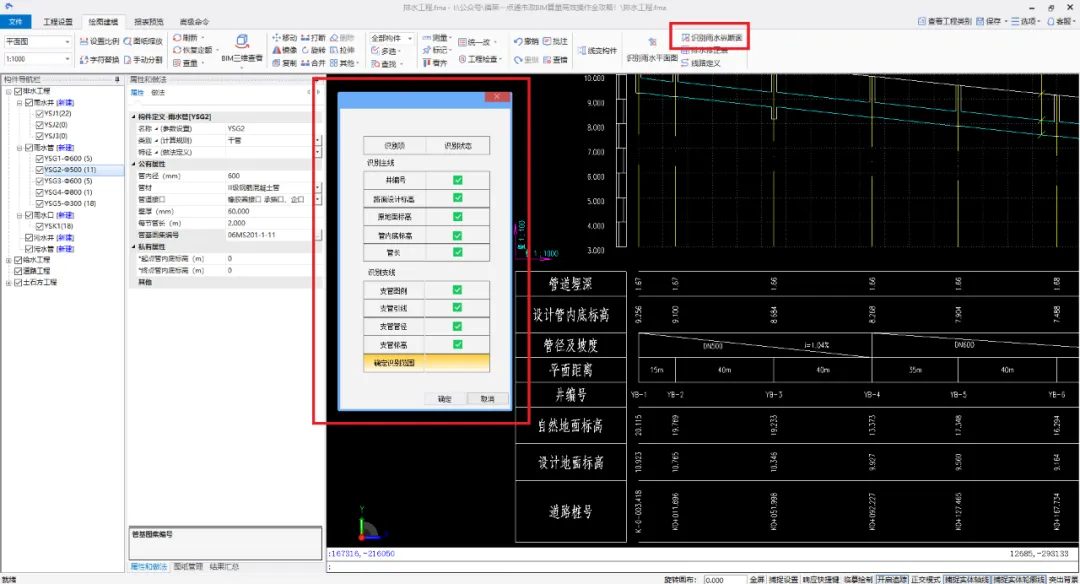Open the 文件 file menu
The width and height of the screenshot is (1080, 584).
point(16,22)
